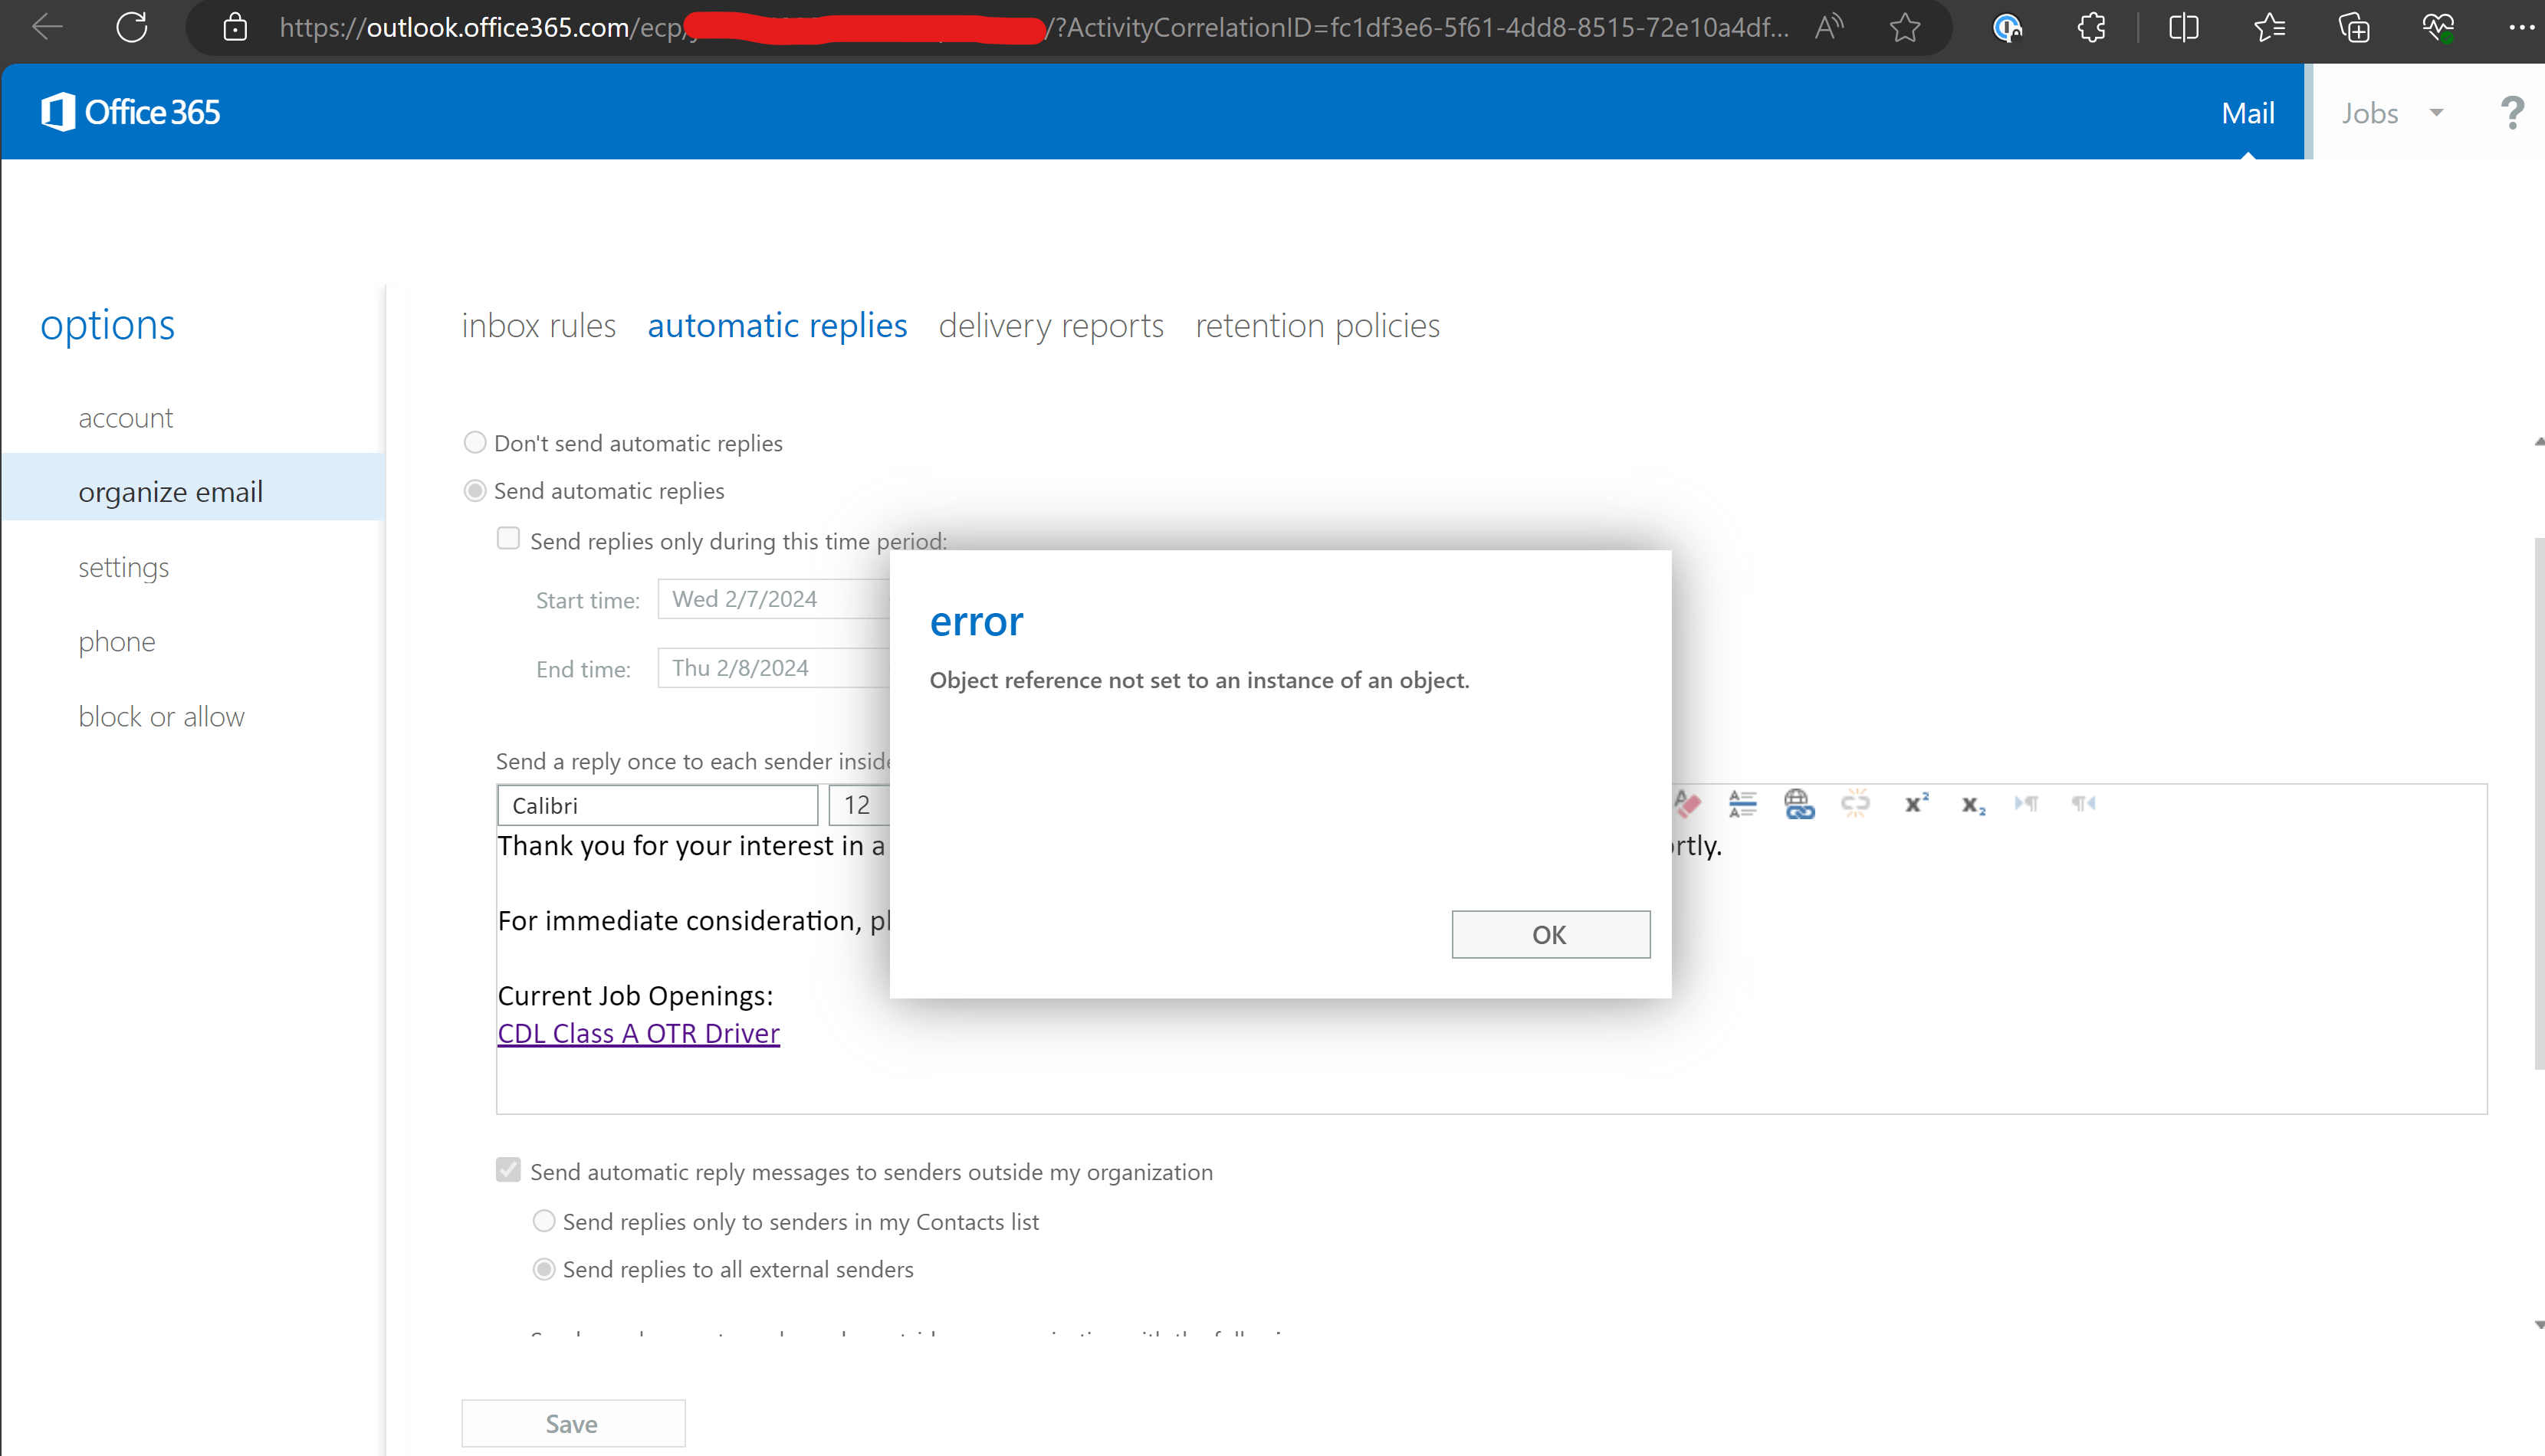Click the block or allow sidebar item
The height and width of the screenshot is (1456, 2545).
[x=161, y=716]
